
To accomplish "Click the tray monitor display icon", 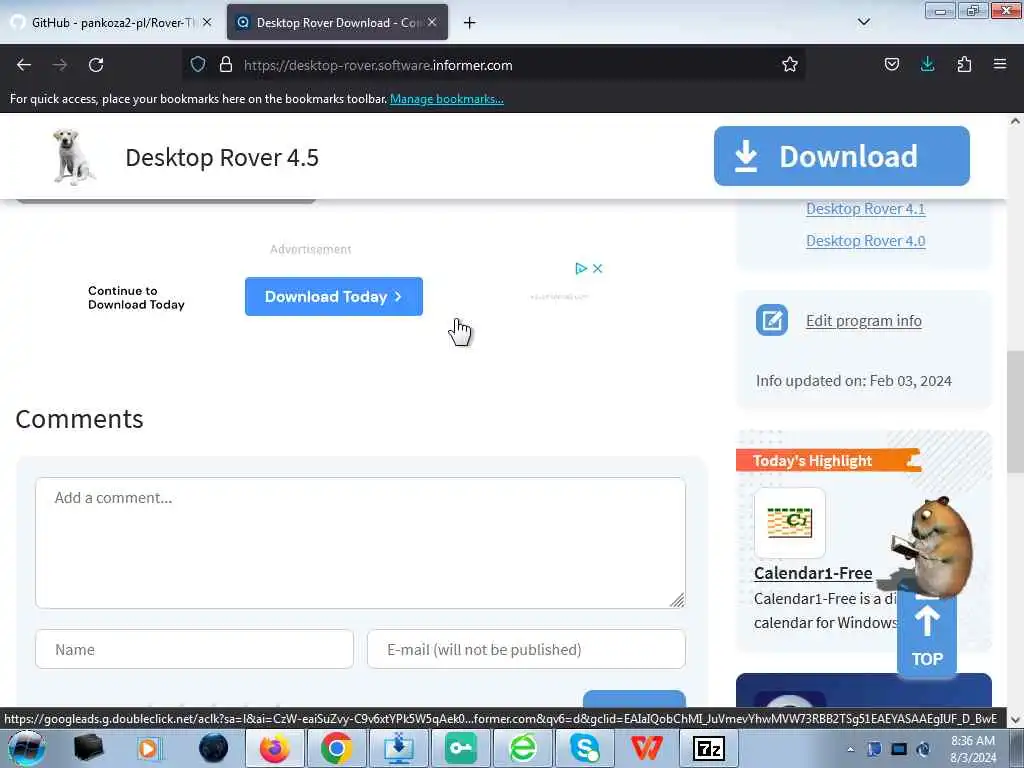I will (x=899, y=749).
